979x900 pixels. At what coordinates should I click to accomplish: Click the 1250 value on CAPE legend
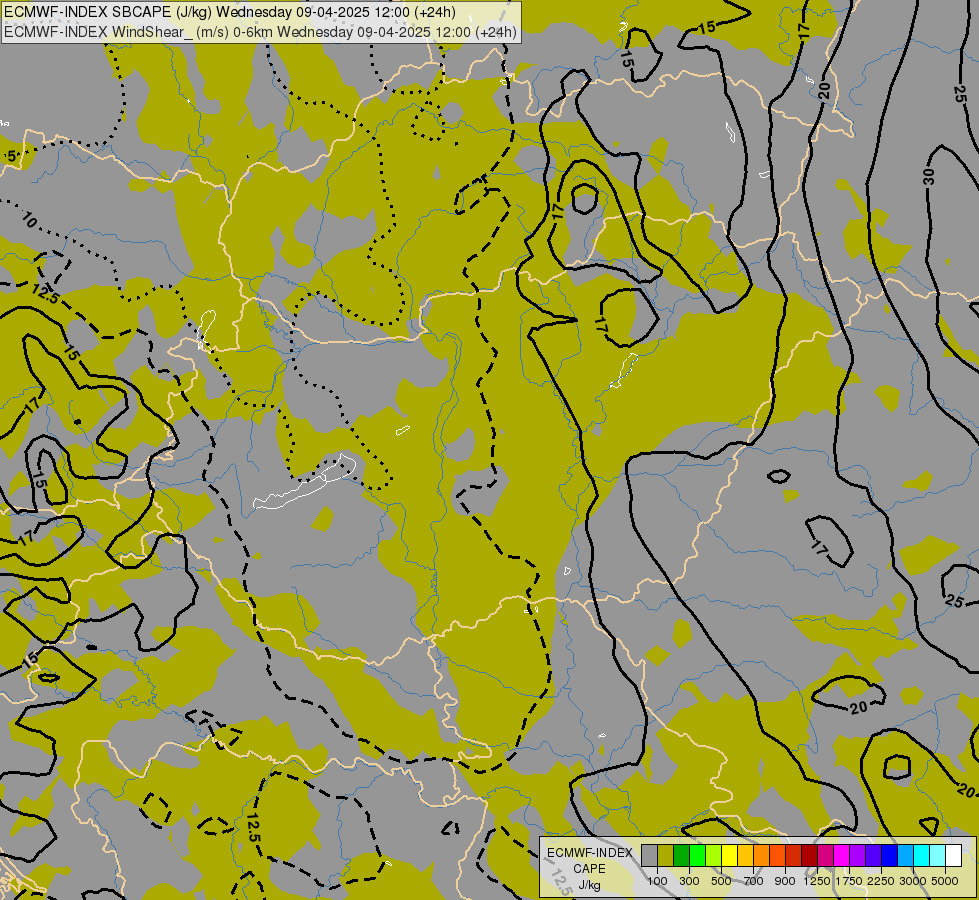tap(817, 881)
